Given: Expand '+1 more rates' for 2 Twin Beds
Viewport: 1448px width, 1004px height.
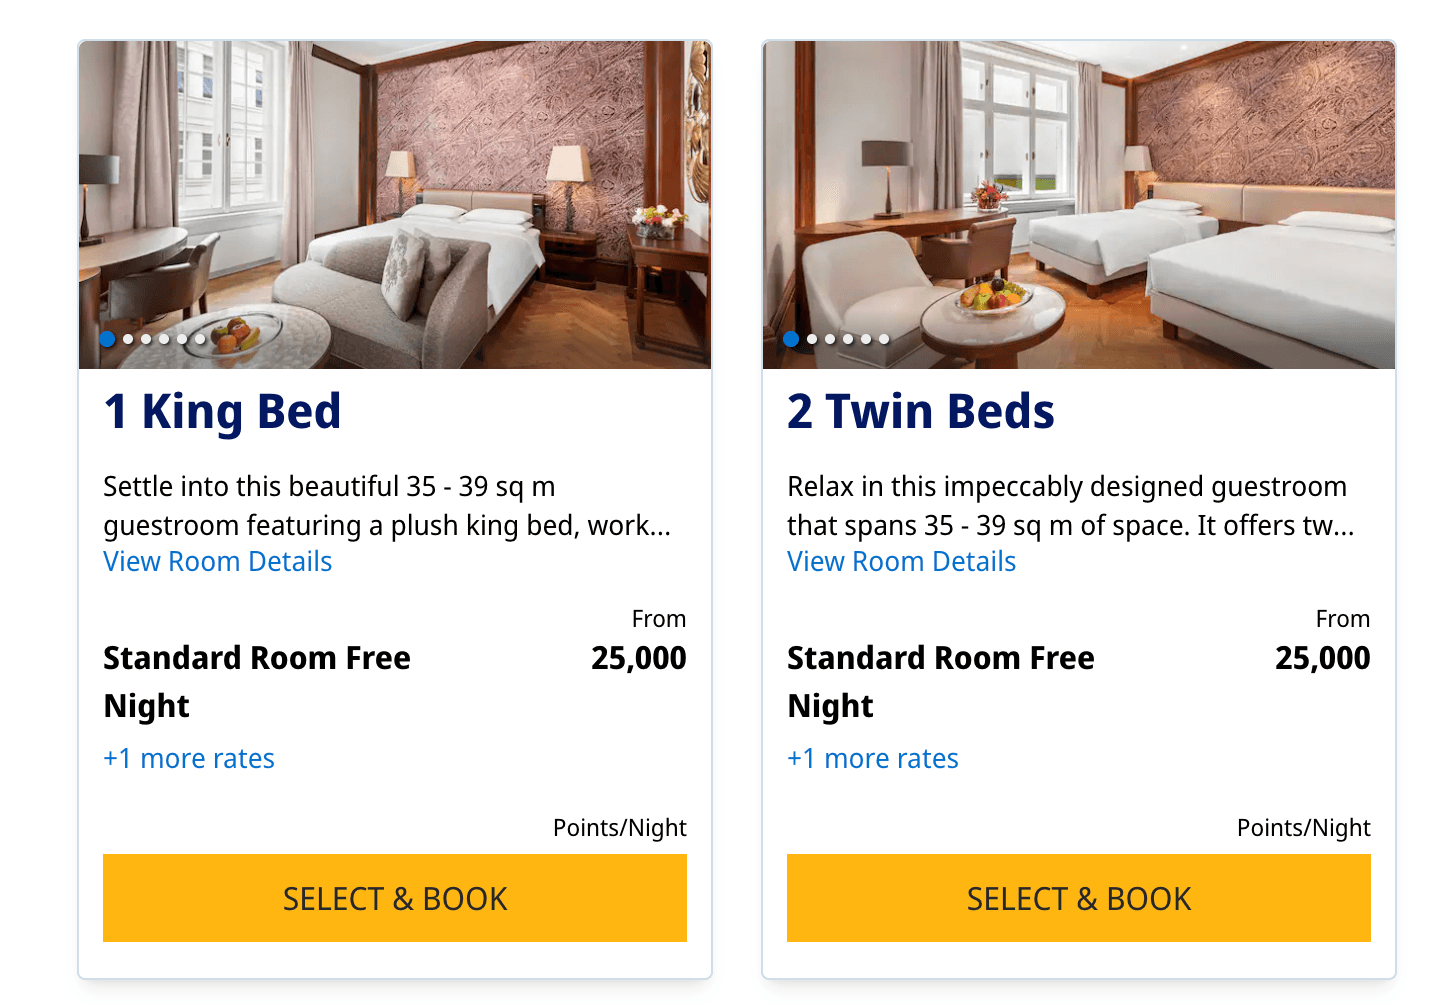Looking at the screenshot, I should 873,759.
